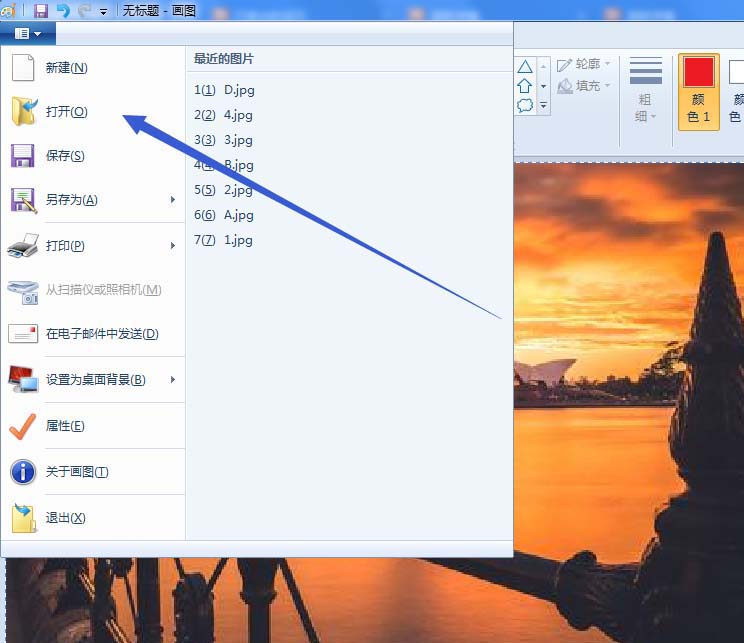Open recent picture 3.jpg
744x643 pixels.
[349, 140]
